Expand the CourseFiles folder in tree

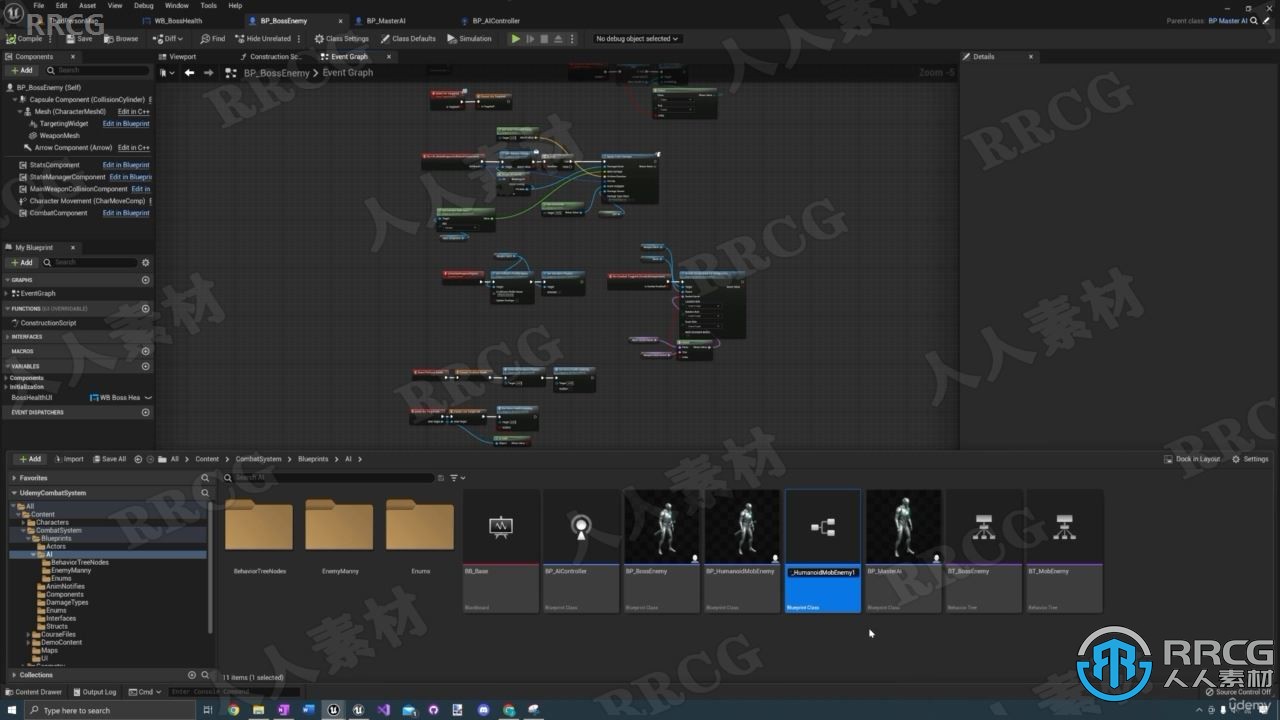point(28,634)
